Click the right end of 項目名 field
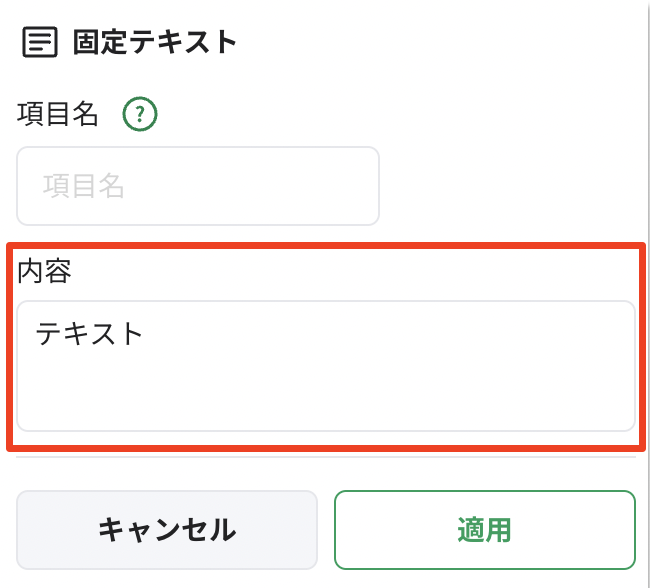Image resolution: width=650 pixels, height=588 pixels. click(x=360, y=186)
